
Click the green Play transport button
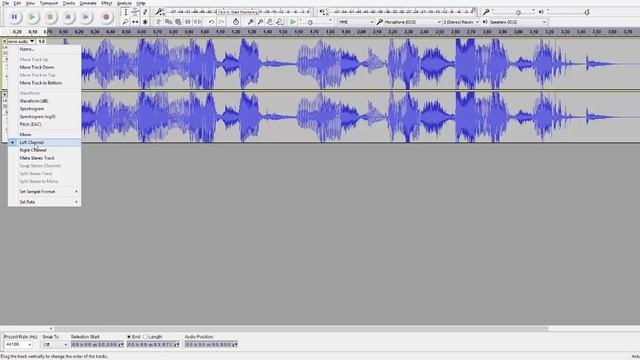tap(32, 17)
